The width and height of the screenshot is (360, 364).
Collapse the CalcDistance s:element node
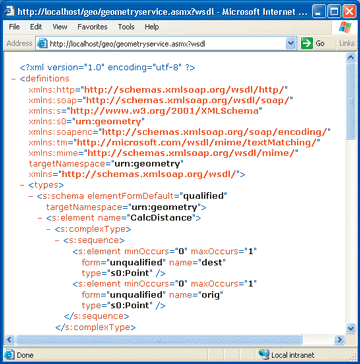(40, 218)
